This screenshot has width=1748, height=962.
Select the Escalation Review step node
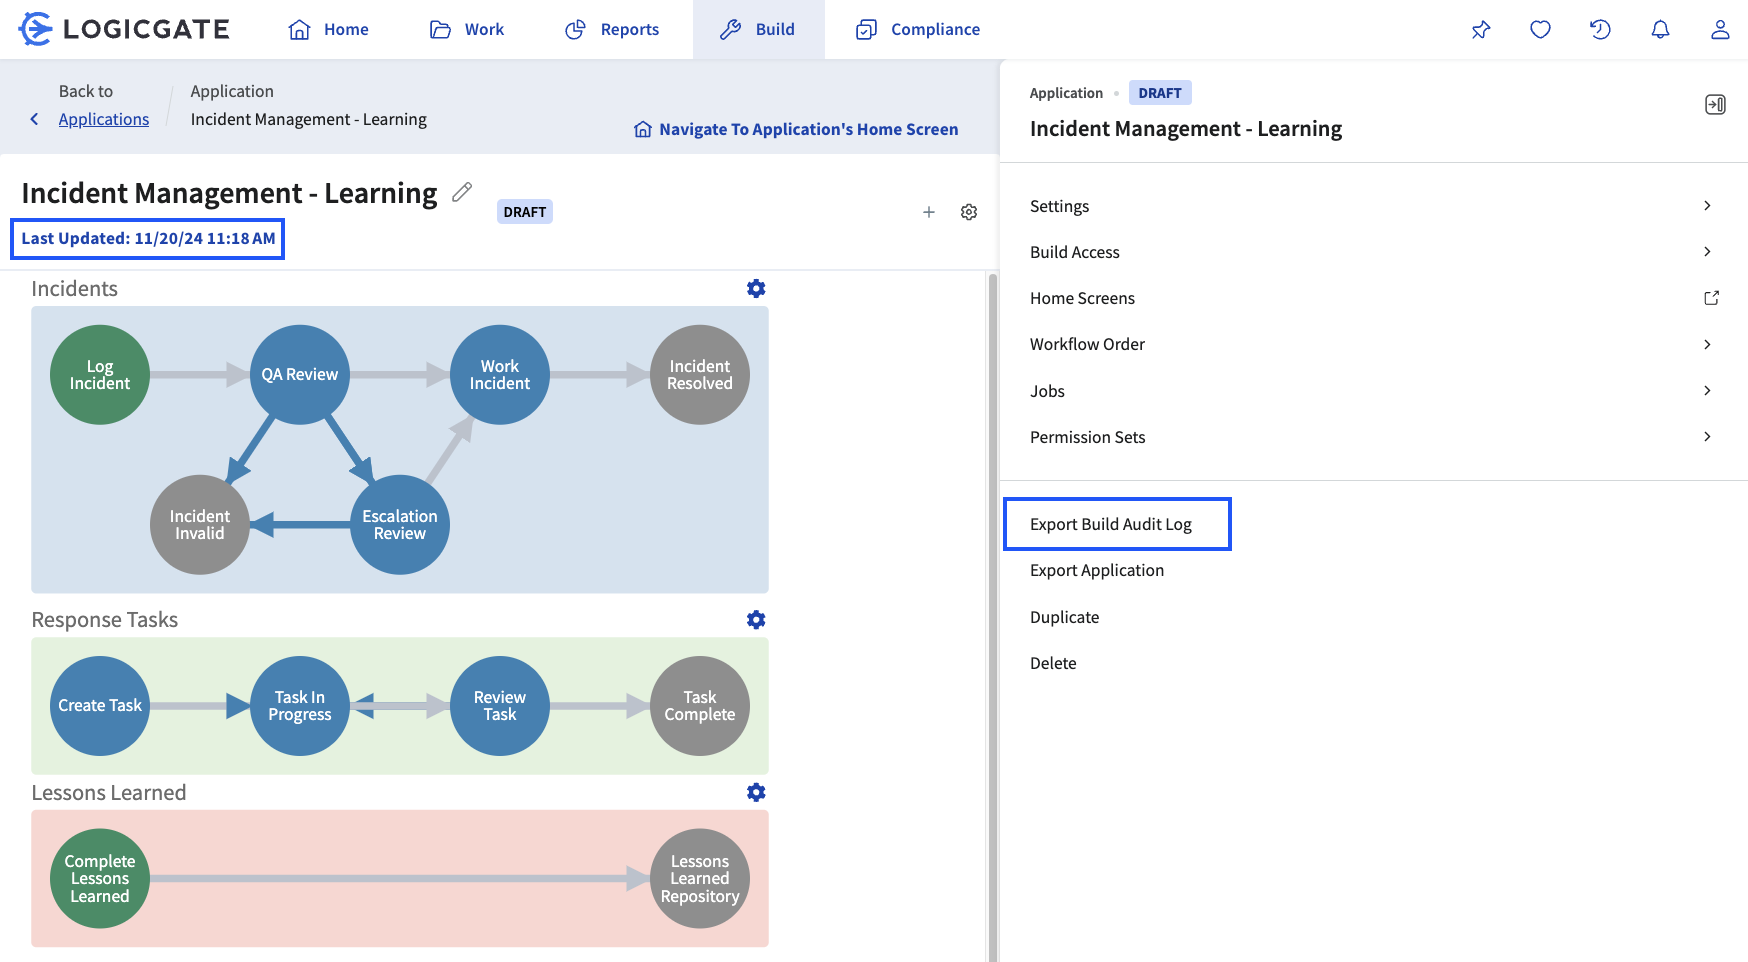tap(400, 525)
